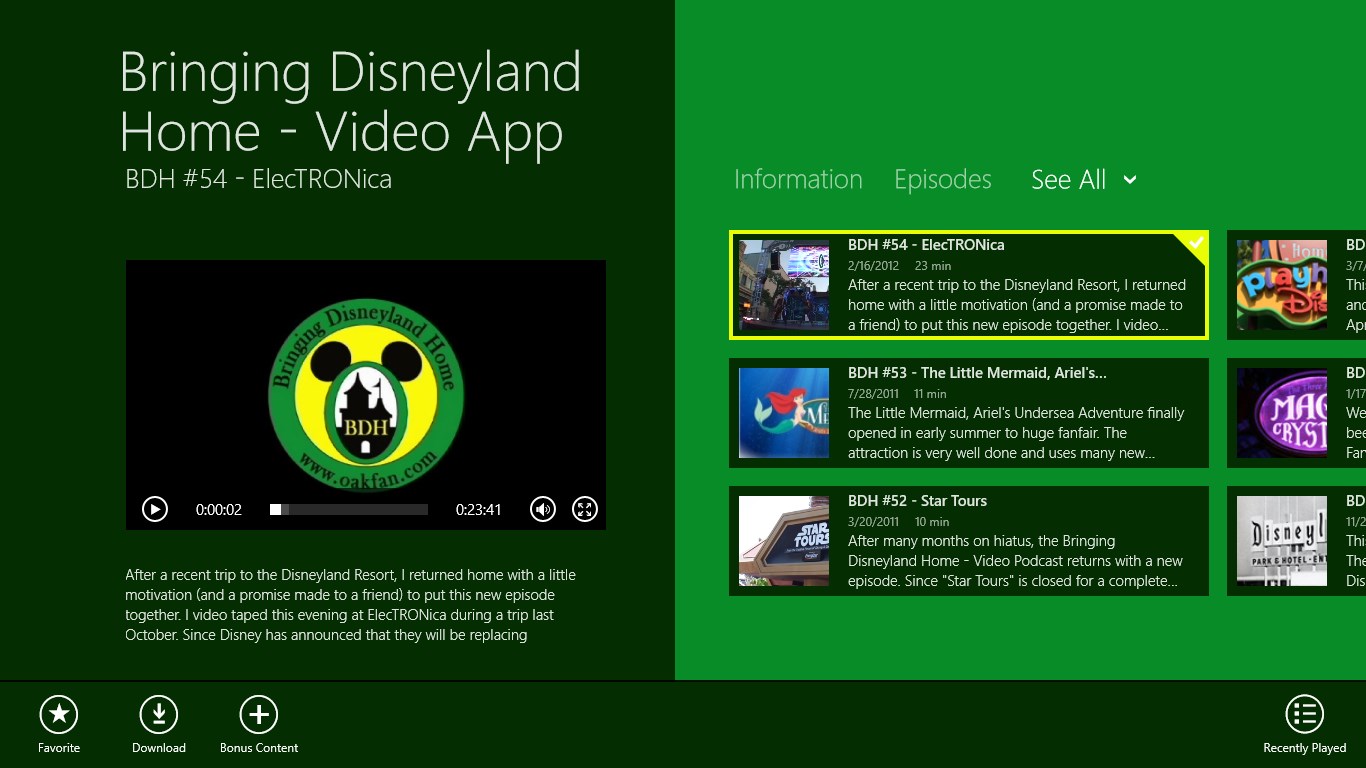Click the selected checkmark on BDH #54 tile
Image resolution: width=1366 pixels, height=768 pixels.
[x=1194, y=242]
